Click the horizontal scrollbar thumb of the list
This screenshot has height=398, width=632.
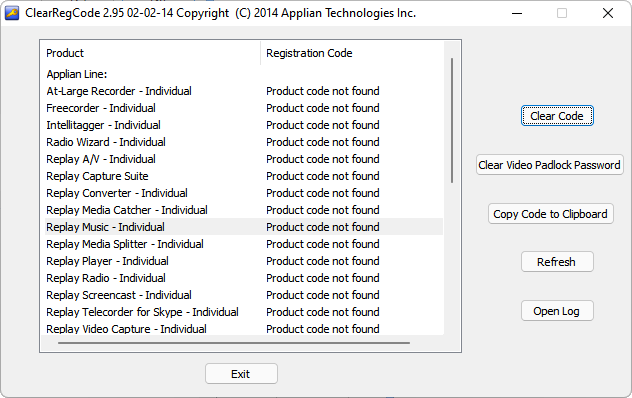click(x=234, y=343)
